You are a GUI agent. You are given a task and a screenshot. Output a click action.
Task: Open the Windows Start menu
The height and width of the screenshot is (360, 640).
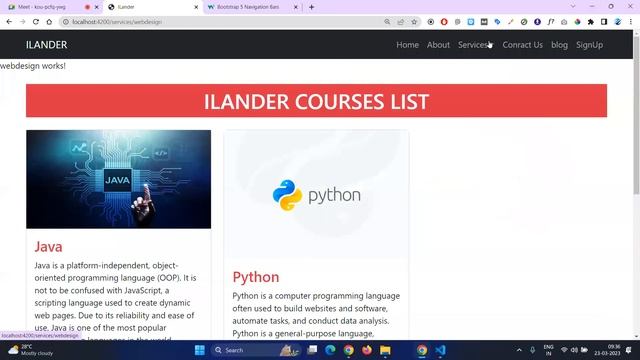[x=200, y=350]
